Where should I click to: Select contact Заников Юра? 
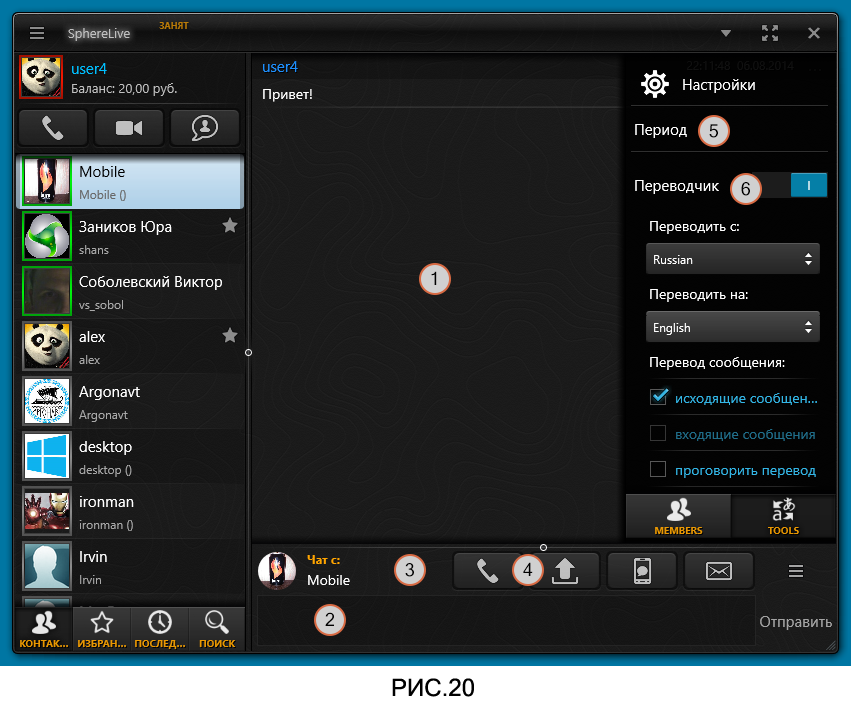pos(130,237)
